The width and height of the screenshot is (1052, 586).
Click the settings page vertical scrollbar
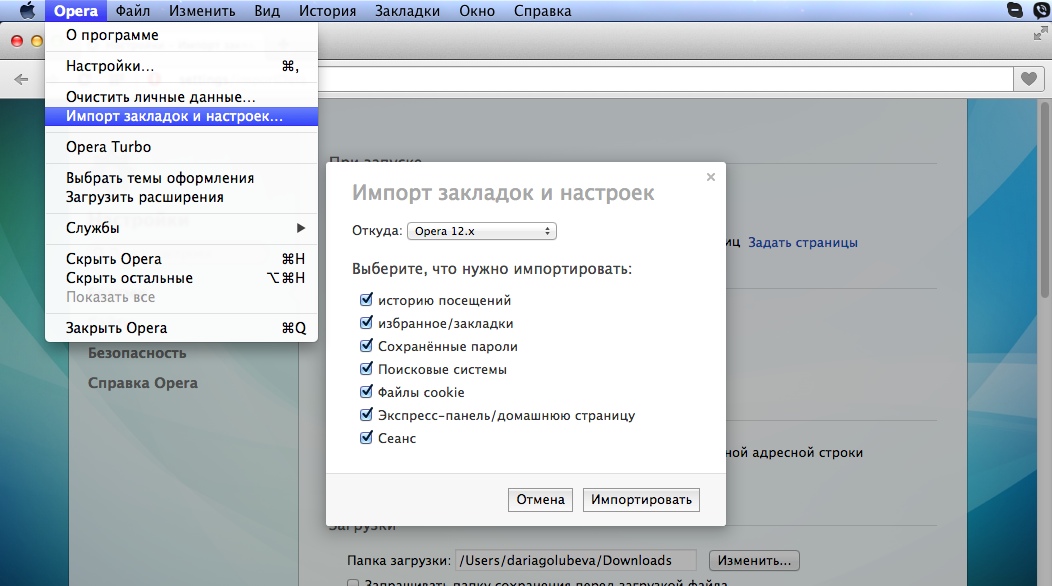(x=1045, y=199)
